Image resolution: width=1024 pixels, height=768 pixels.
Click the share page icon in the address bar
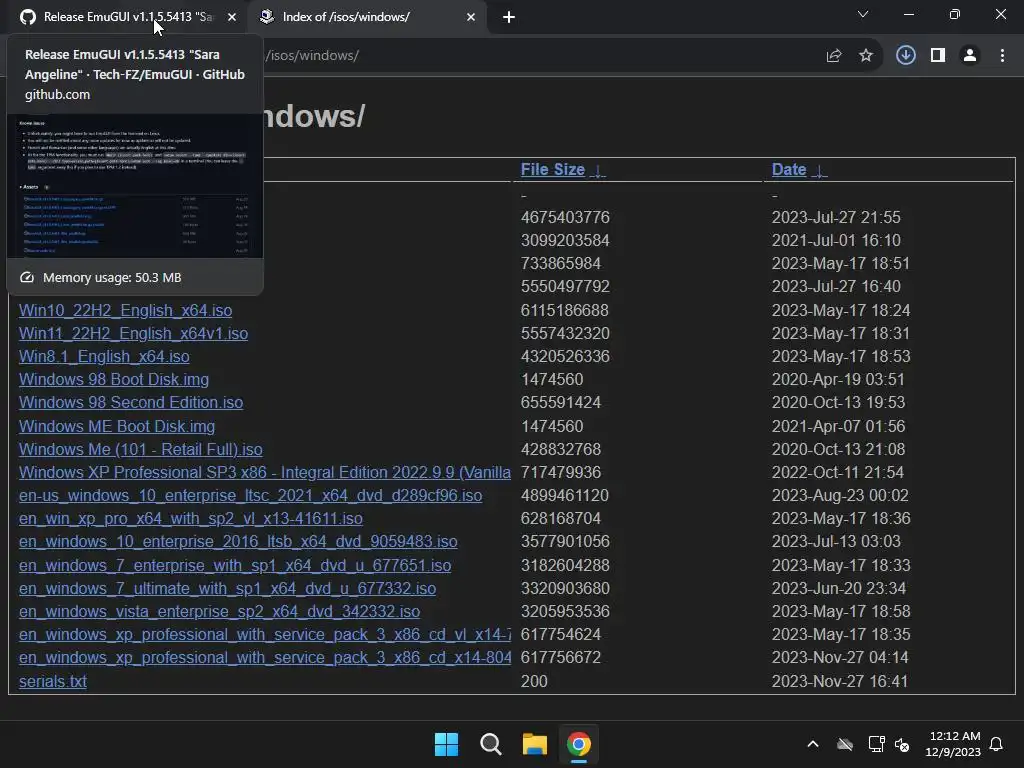(x=833, y=56)
